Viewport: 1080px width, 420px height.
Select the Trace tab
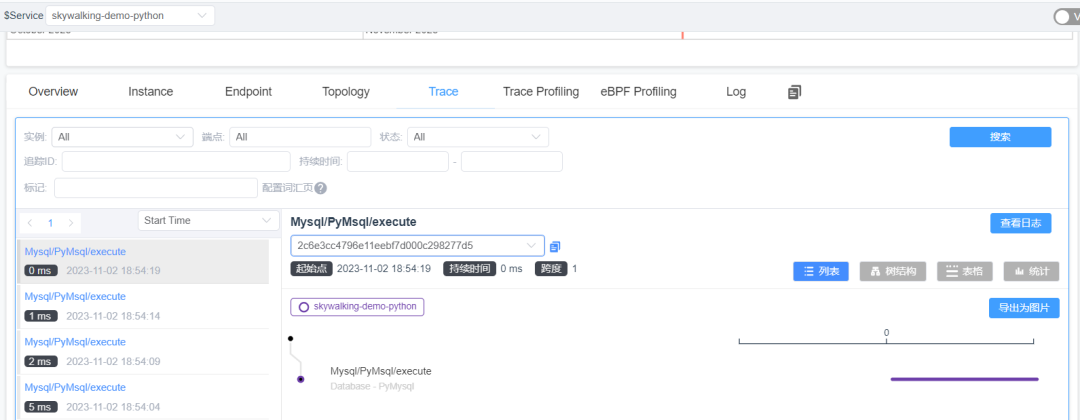tap(443, 92)
